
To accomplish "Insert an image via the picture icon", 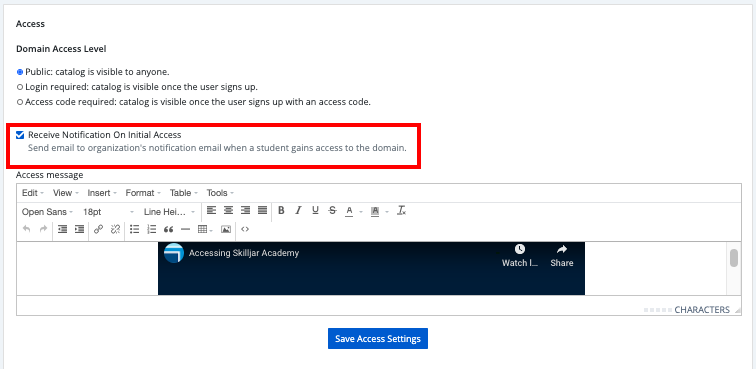I will point(226,229).
